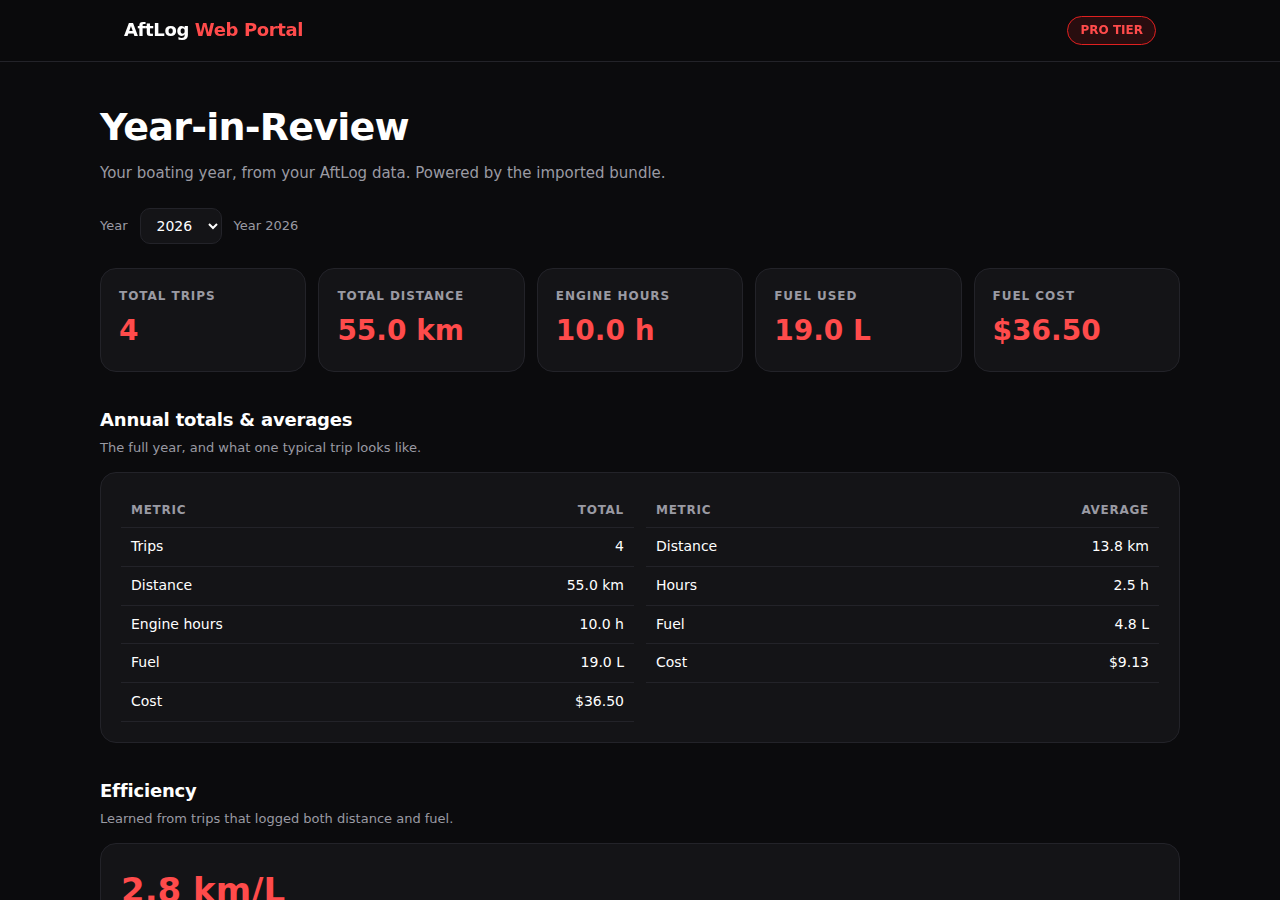Click the AVERAGE column header
1280x900 pixels.
(x=1115, y=510)
